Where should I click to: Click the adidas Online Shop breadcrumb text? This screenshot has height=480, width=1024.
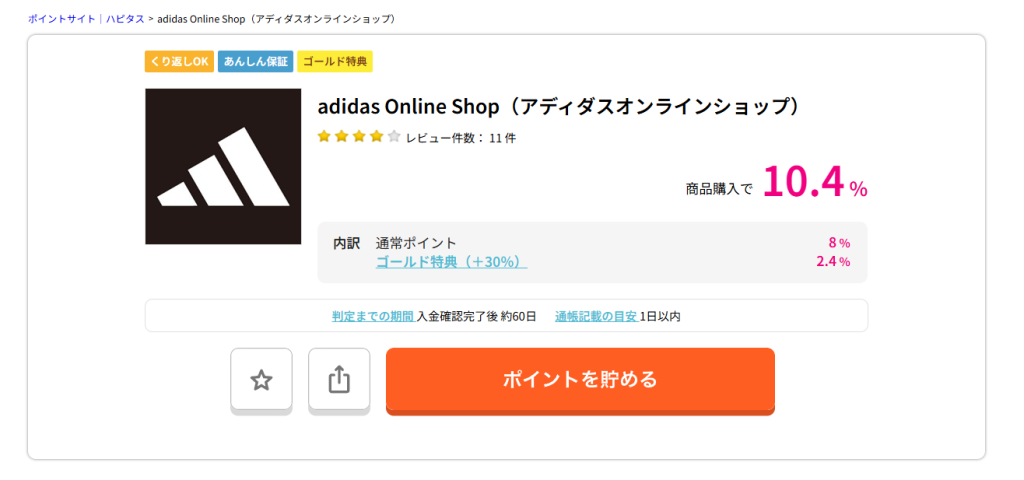[x=277, y=18]
